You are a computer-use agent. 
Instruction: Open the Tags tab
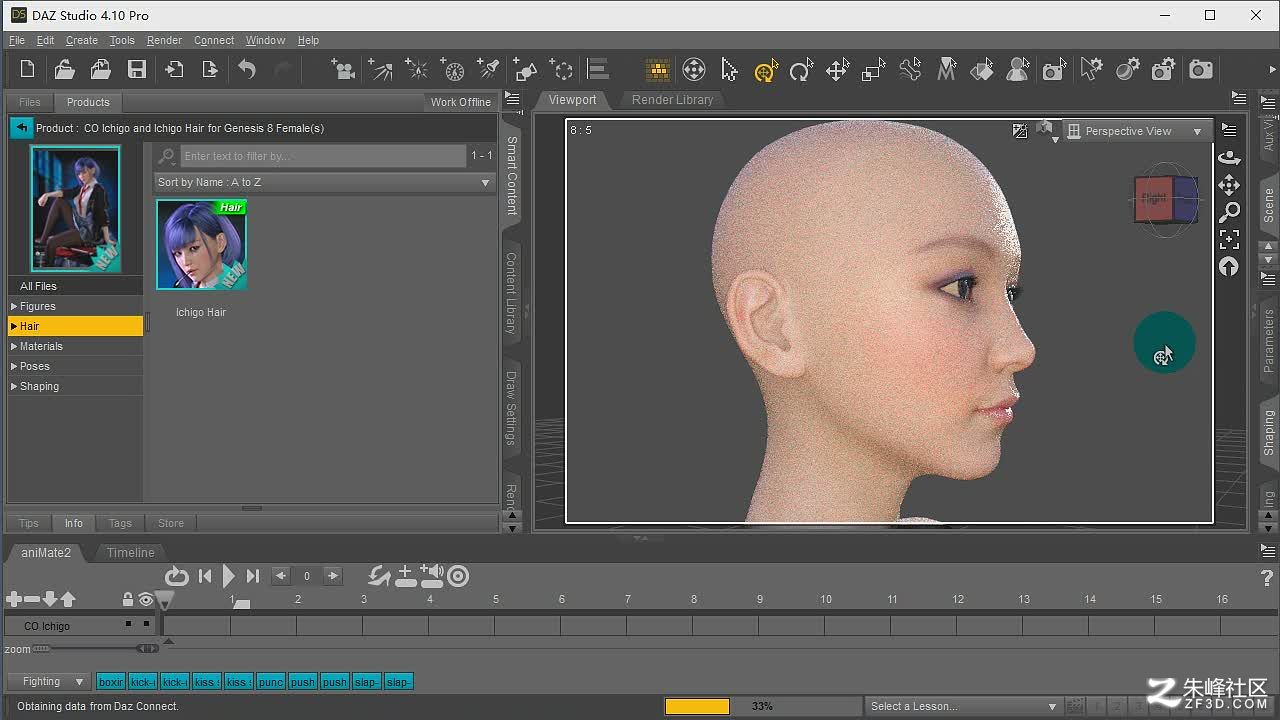coord(120,523)
